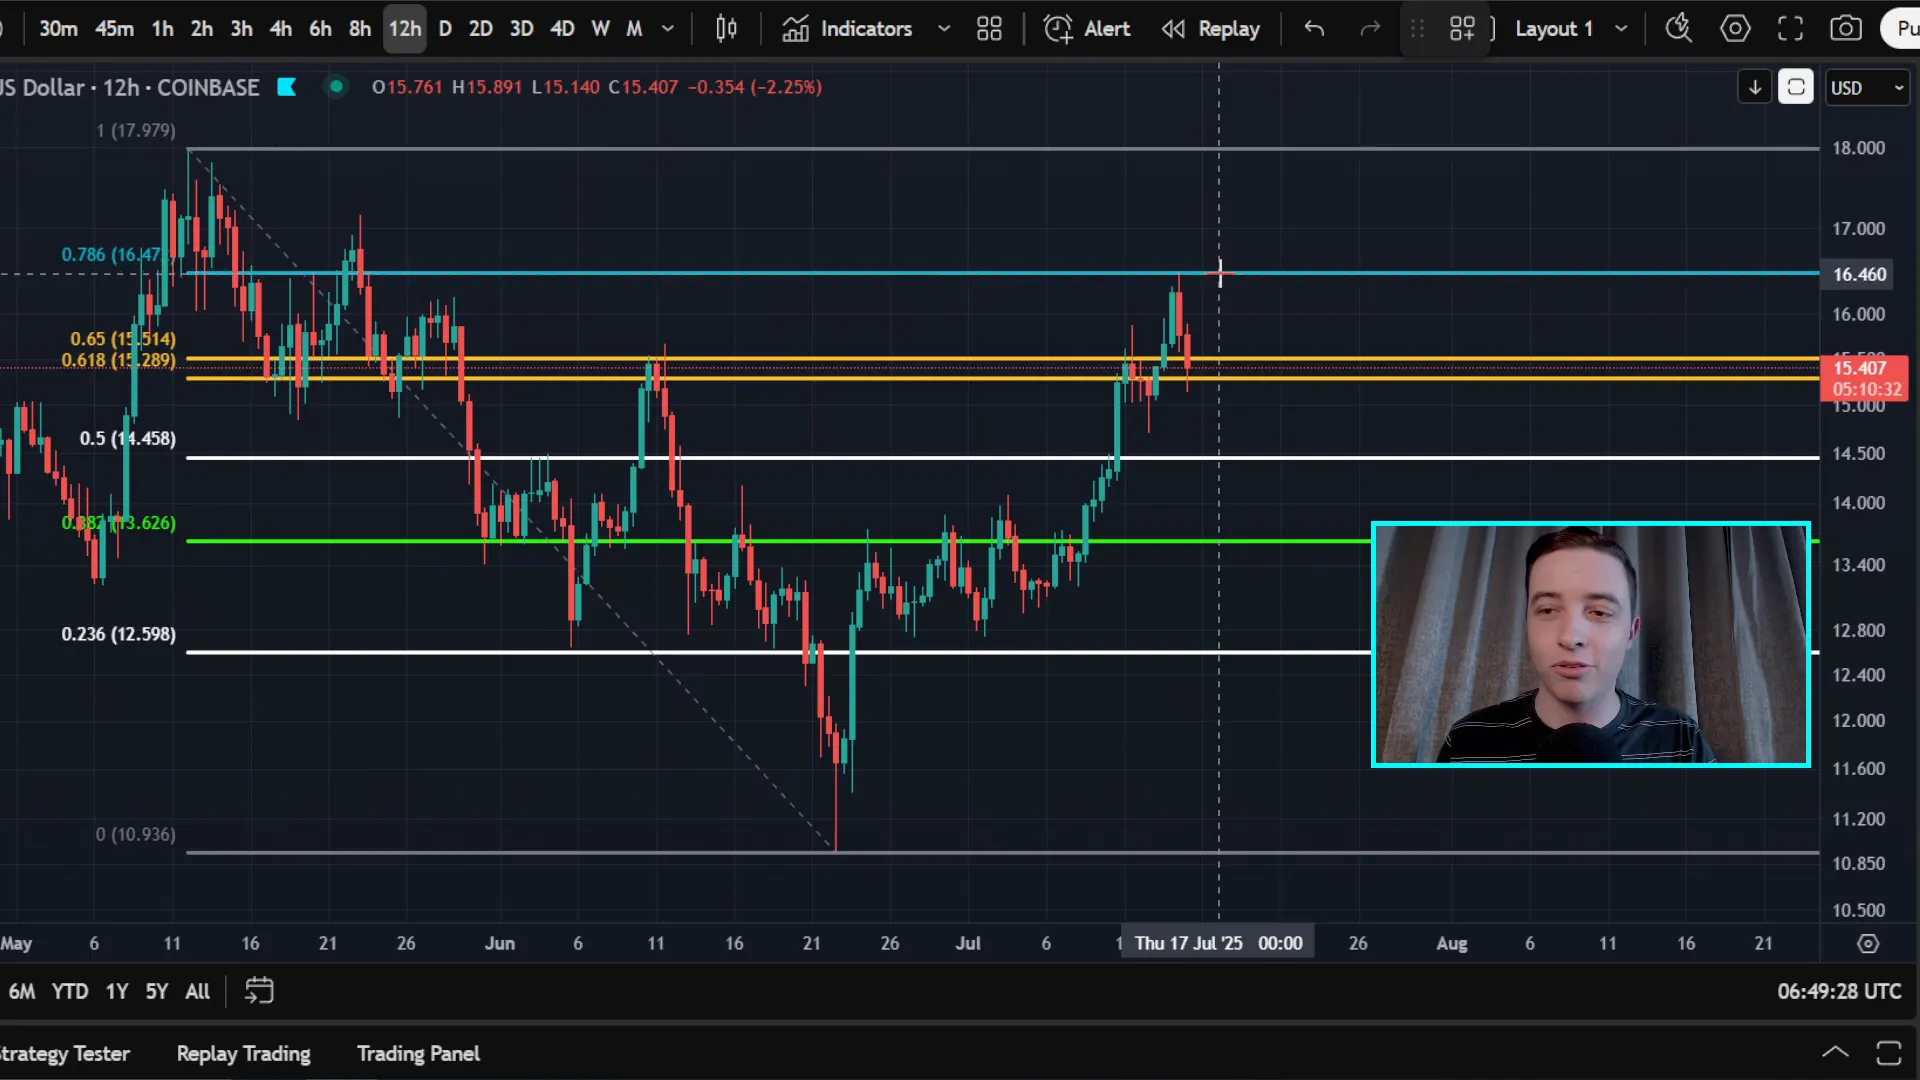
Task: Switch to weekly W timeframe
Action: point(600,29)
